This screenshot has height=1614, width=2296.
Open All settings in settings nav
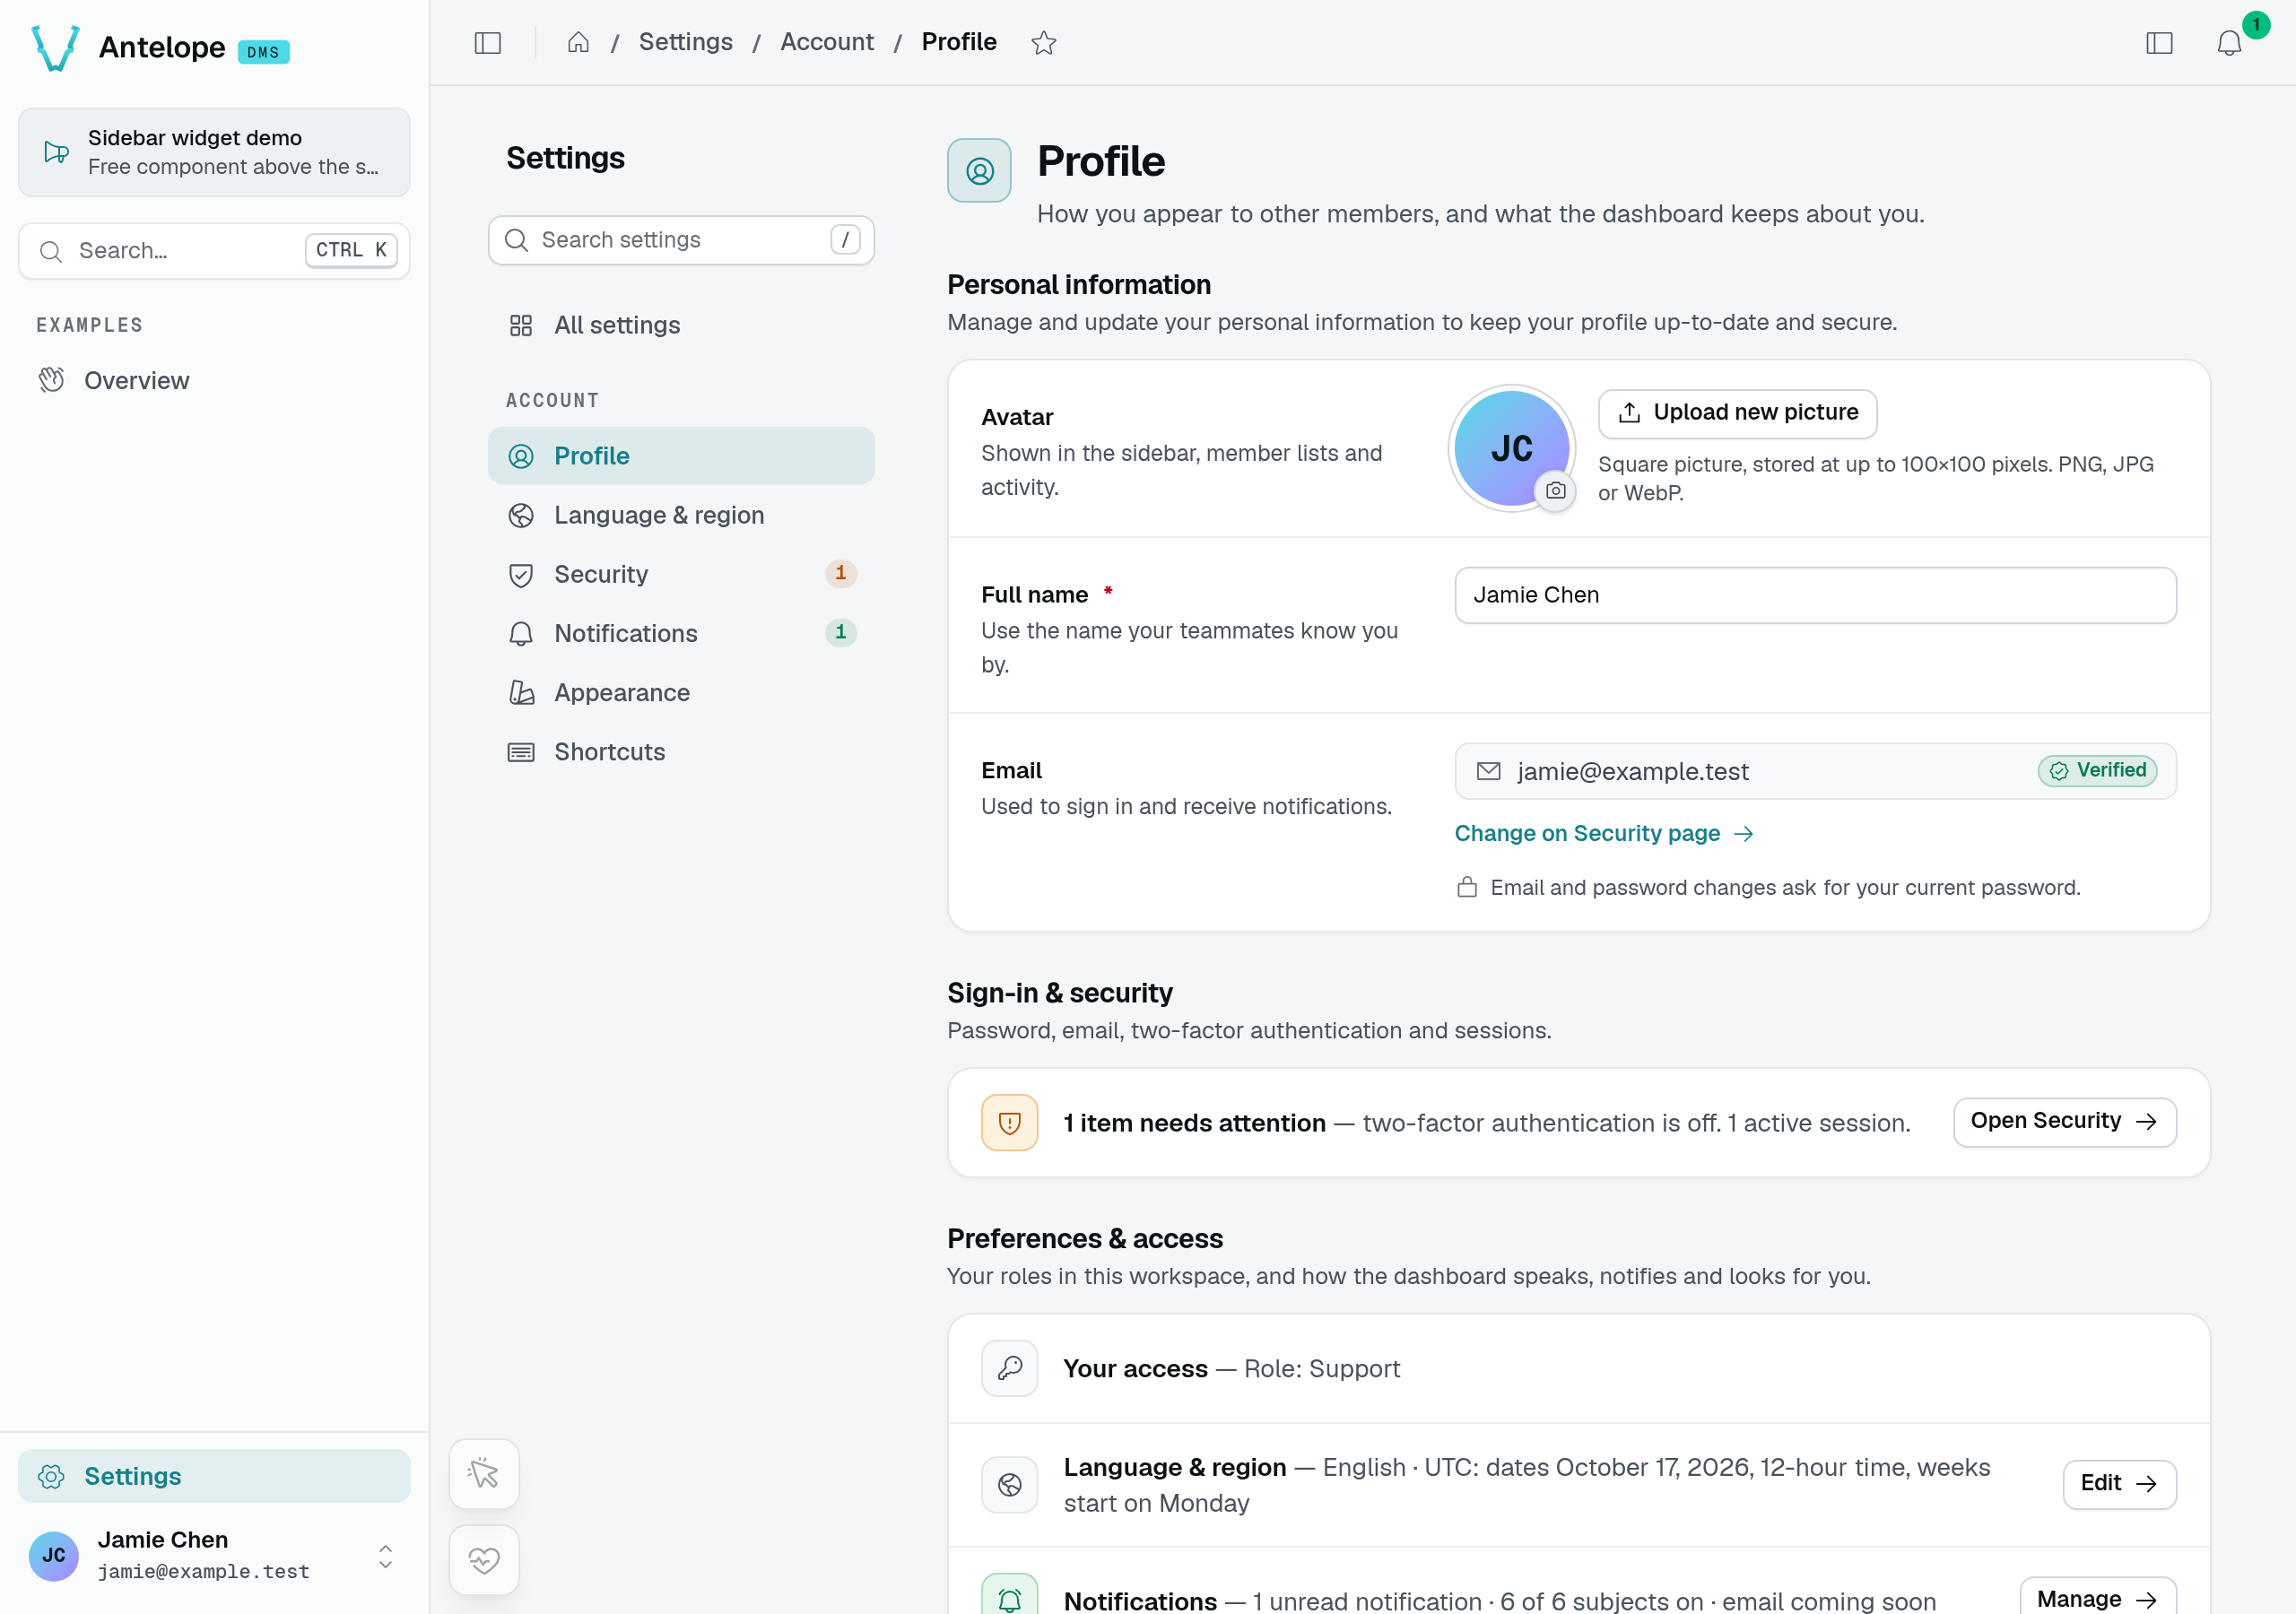tap(681, 325)
